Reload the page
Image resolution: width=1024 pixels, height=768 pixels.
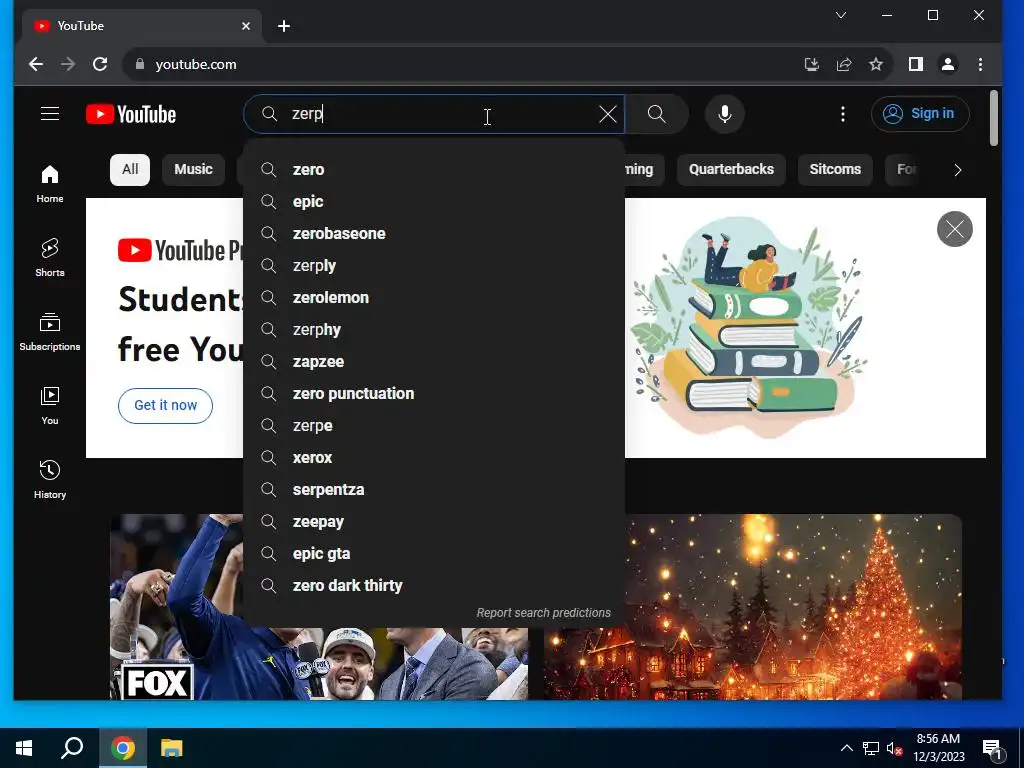coord(100,64)
